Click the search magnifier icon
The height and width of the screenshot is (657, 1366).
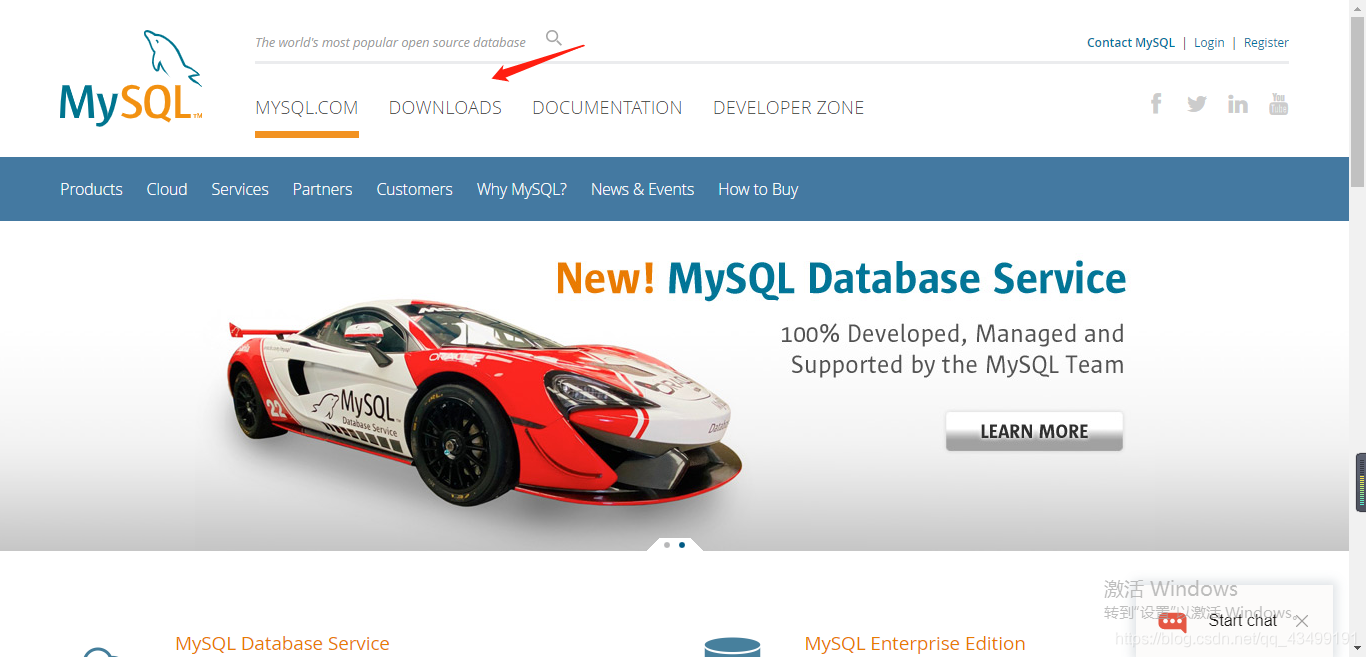(554, 39)
